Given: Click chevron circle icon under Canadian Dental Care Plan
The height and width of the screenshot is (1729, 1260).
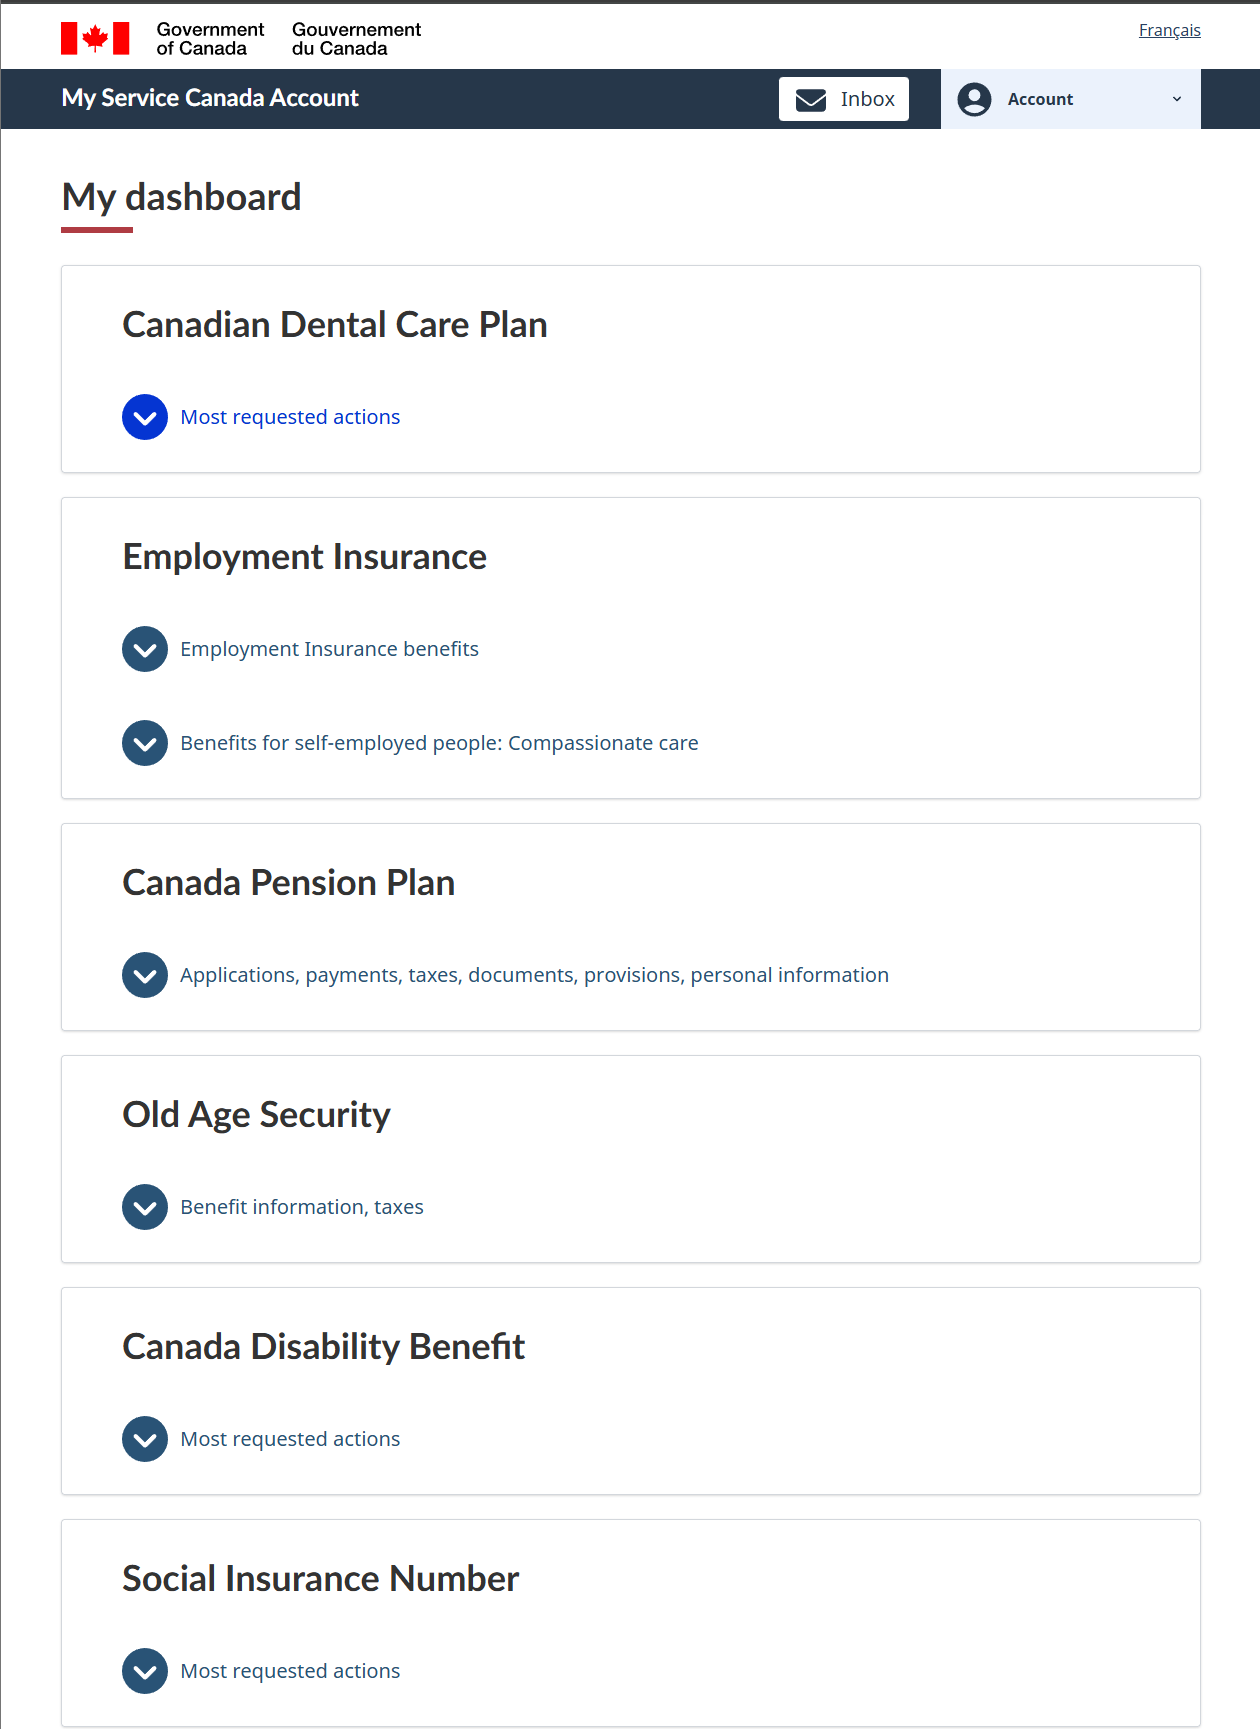Looking at the screenshot, I should tap(145, 417).
